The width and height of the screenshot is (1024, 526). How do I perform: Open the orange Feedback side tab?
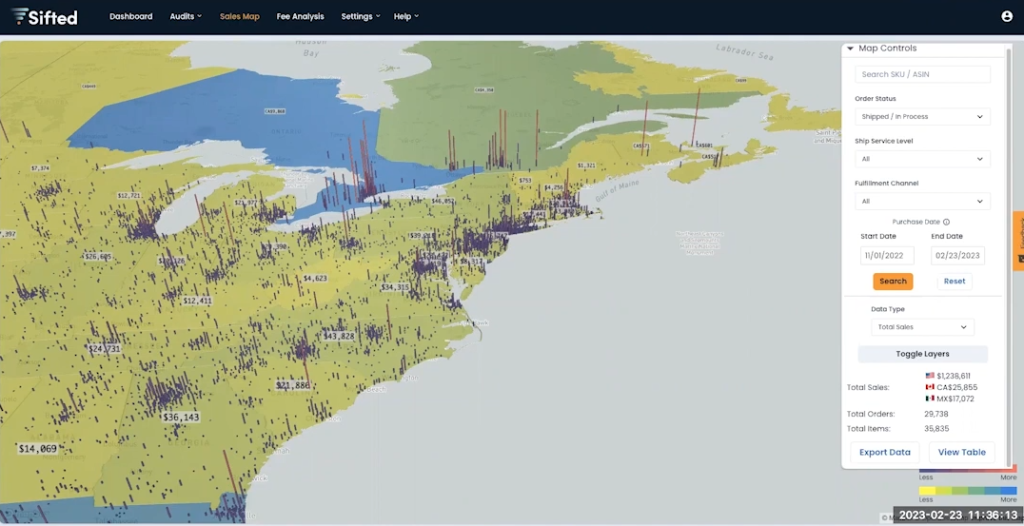coord(1018,241)
